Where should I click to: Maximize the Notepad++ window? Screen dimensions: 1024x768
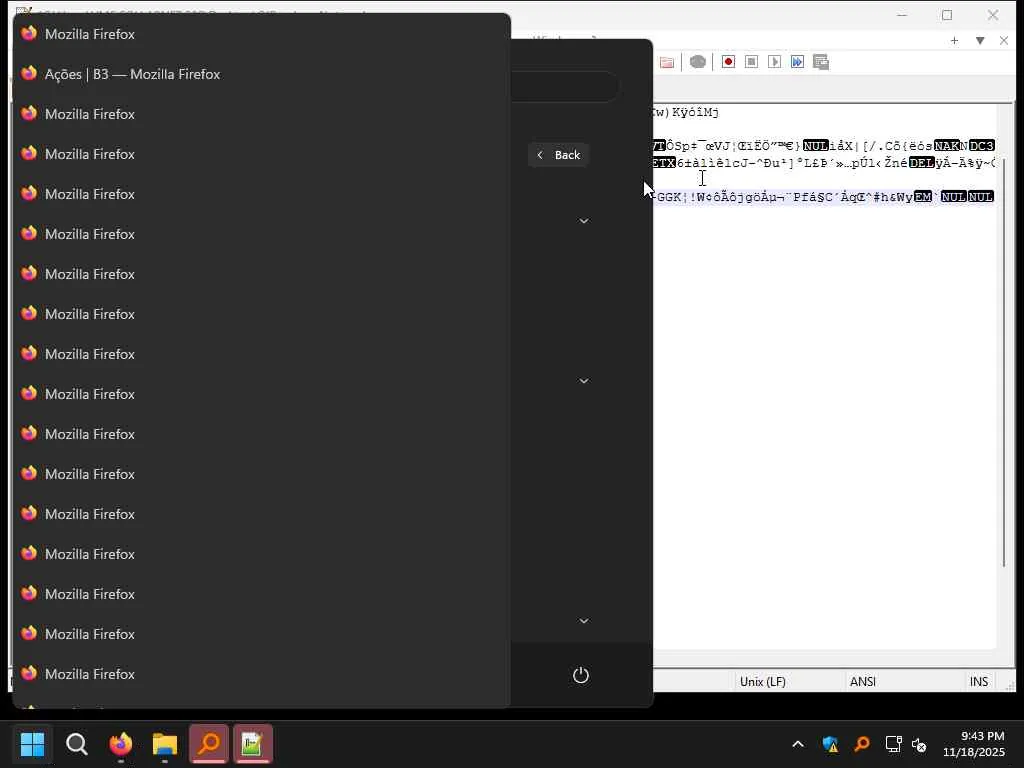tap(947, 15)
